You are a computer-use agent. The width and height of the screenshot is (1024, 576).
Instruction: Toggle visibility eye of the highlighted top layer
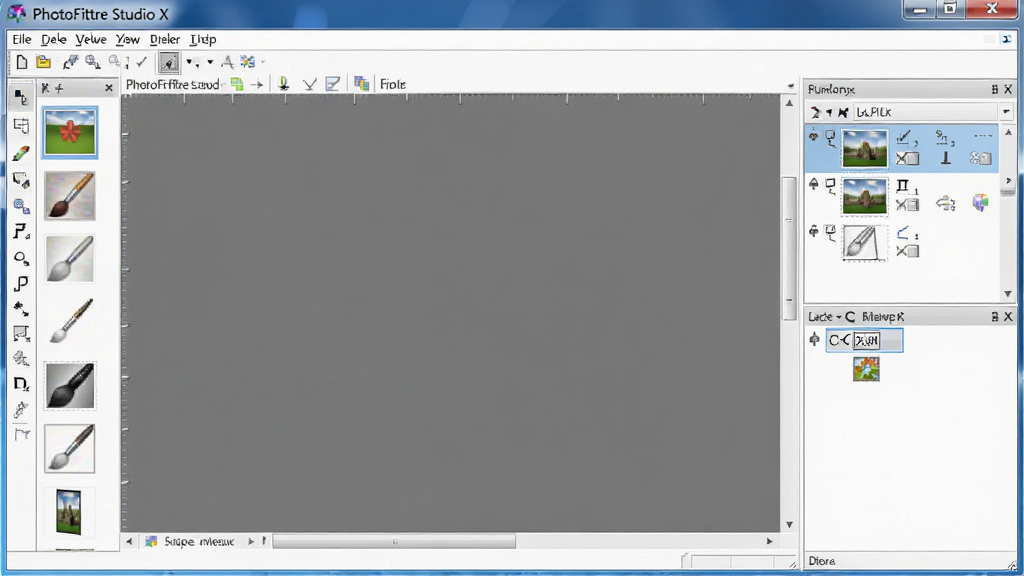[x=814, y=136]
